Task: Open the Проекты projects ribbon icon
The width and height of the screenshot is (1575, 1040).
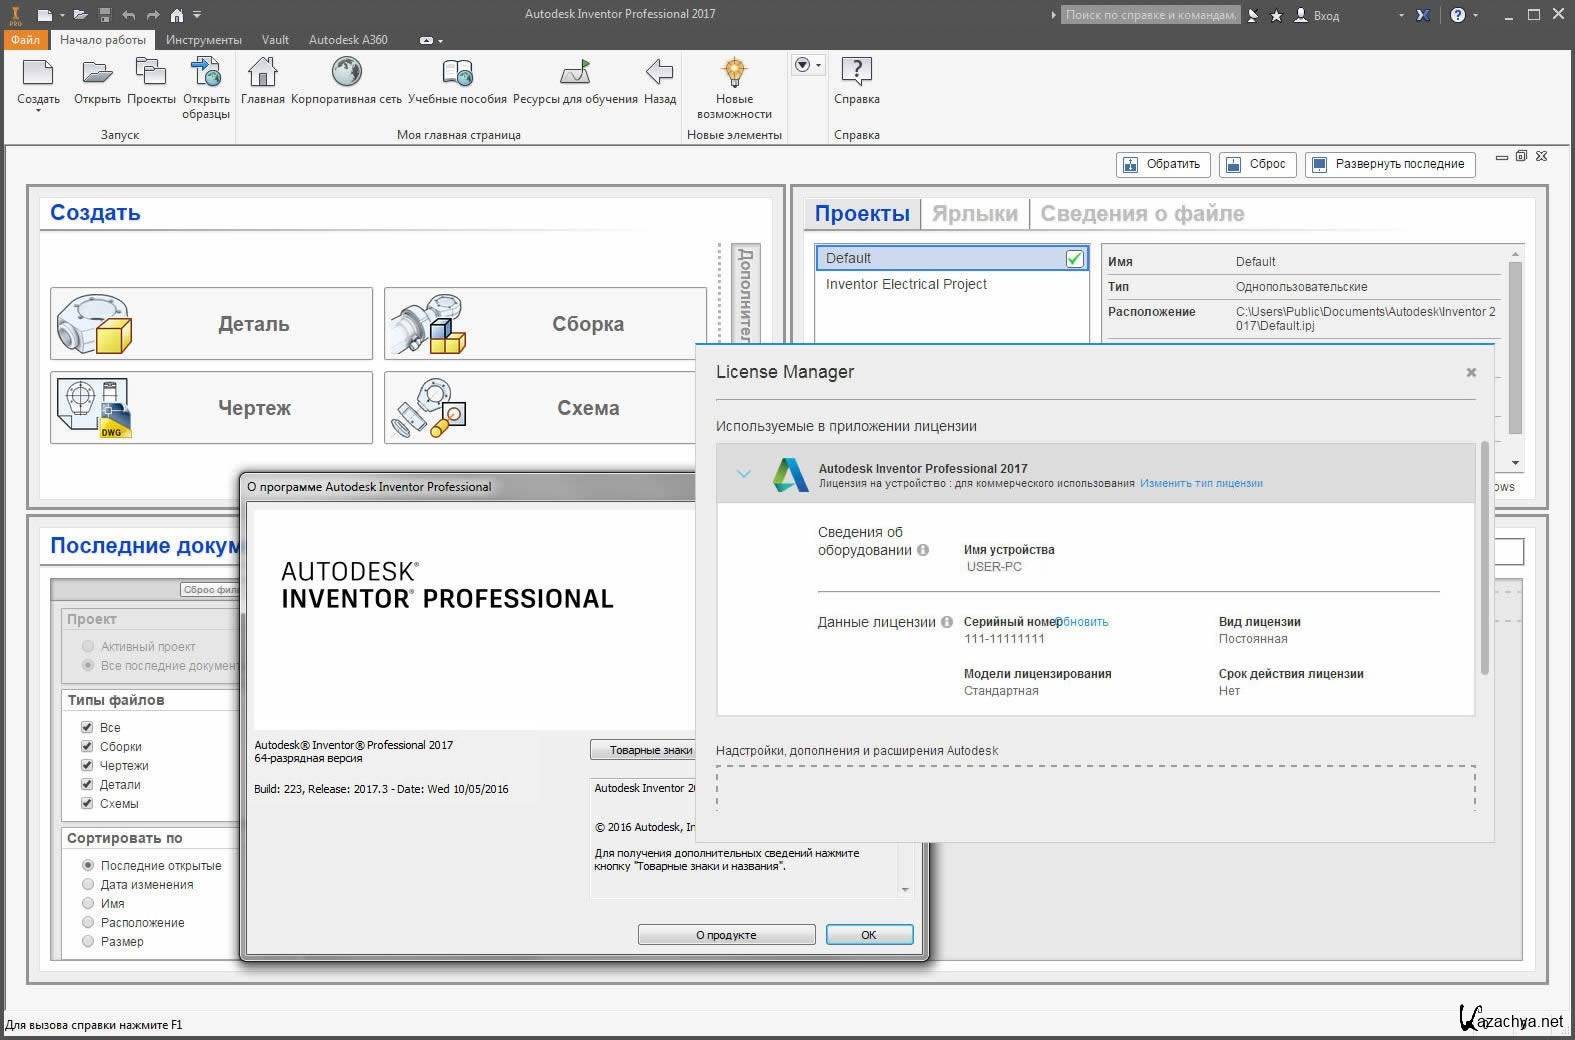Action: pyautogui.click(x=151, y=72)
